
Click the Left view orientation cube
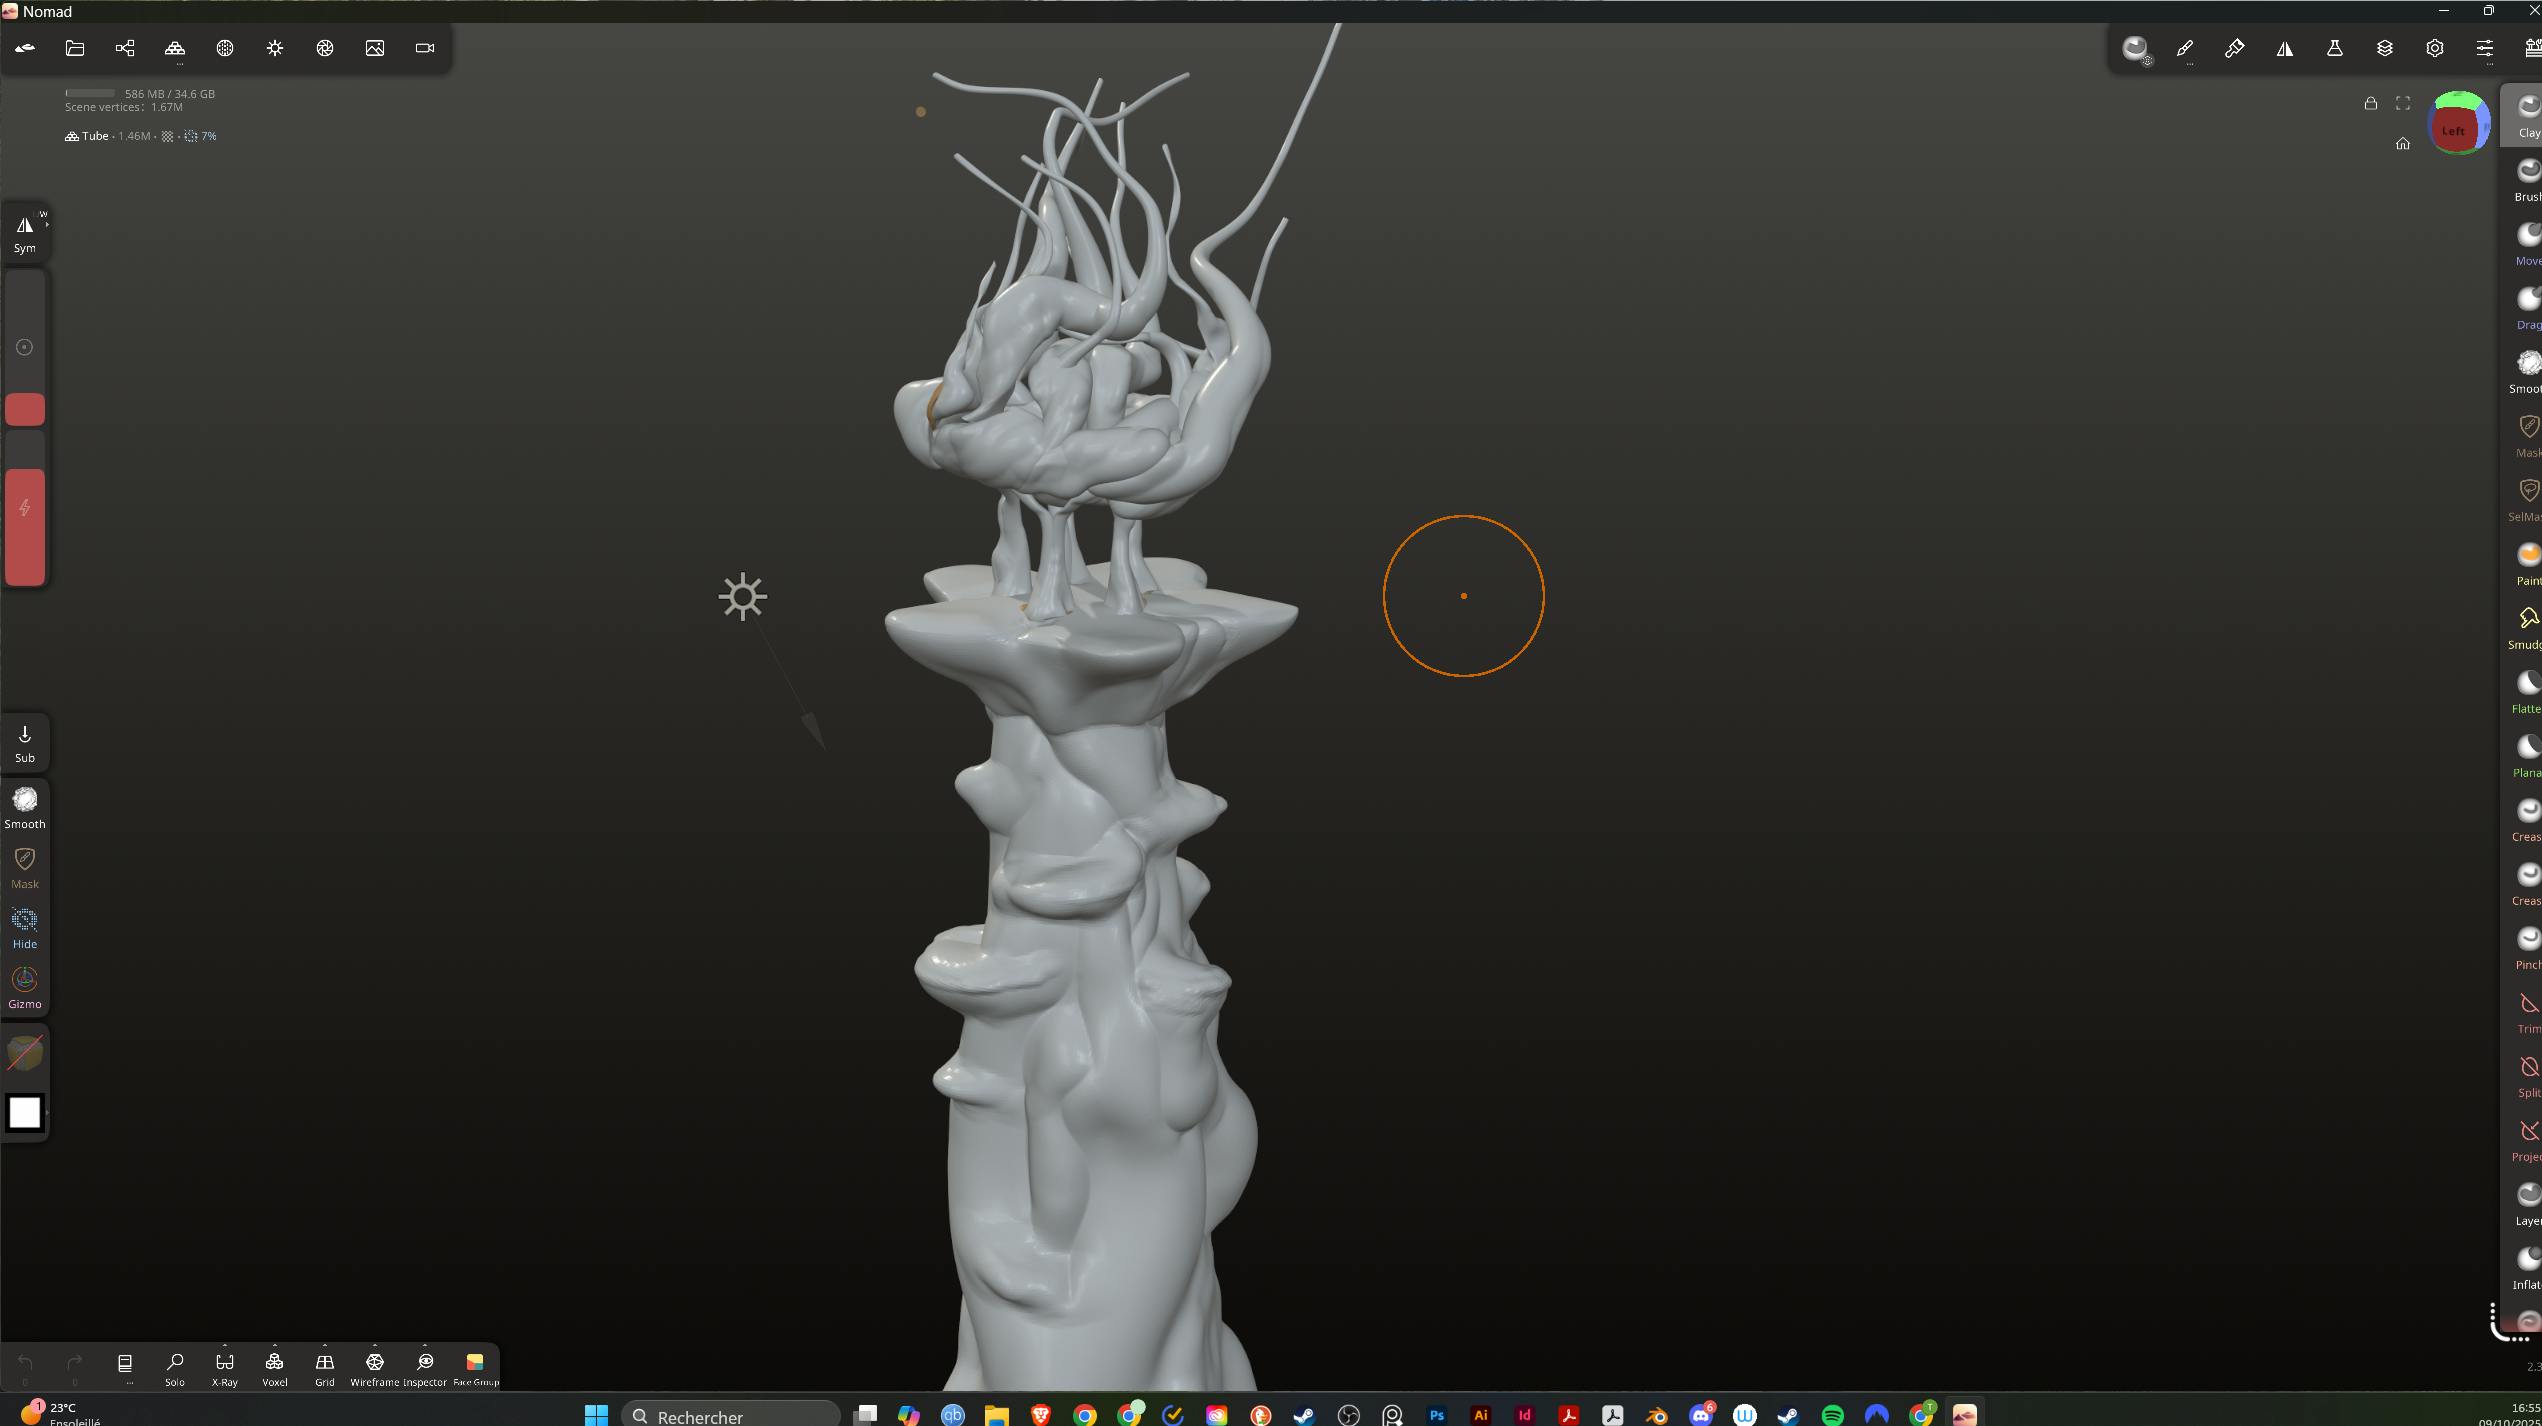tap(2453, 130)
